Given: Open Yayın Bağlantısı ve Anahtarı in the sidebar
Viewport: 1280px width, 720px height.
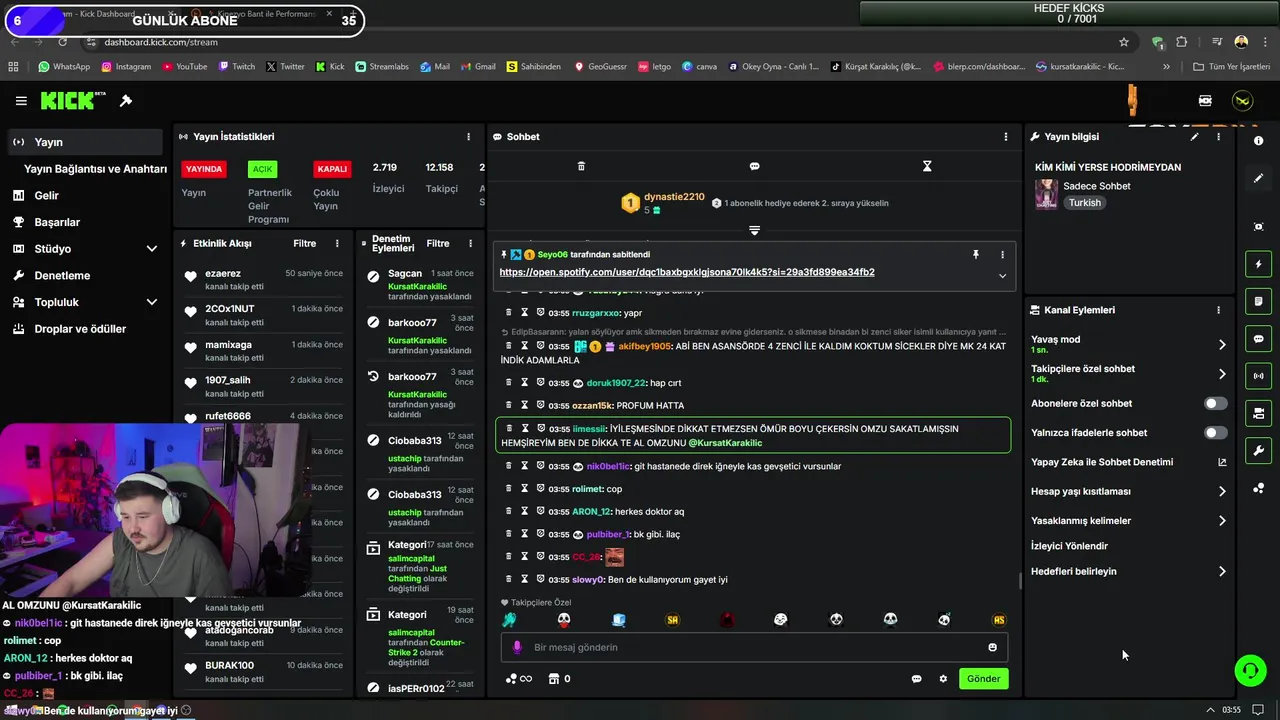Looking at the screenshot, I should click(95, 169).
